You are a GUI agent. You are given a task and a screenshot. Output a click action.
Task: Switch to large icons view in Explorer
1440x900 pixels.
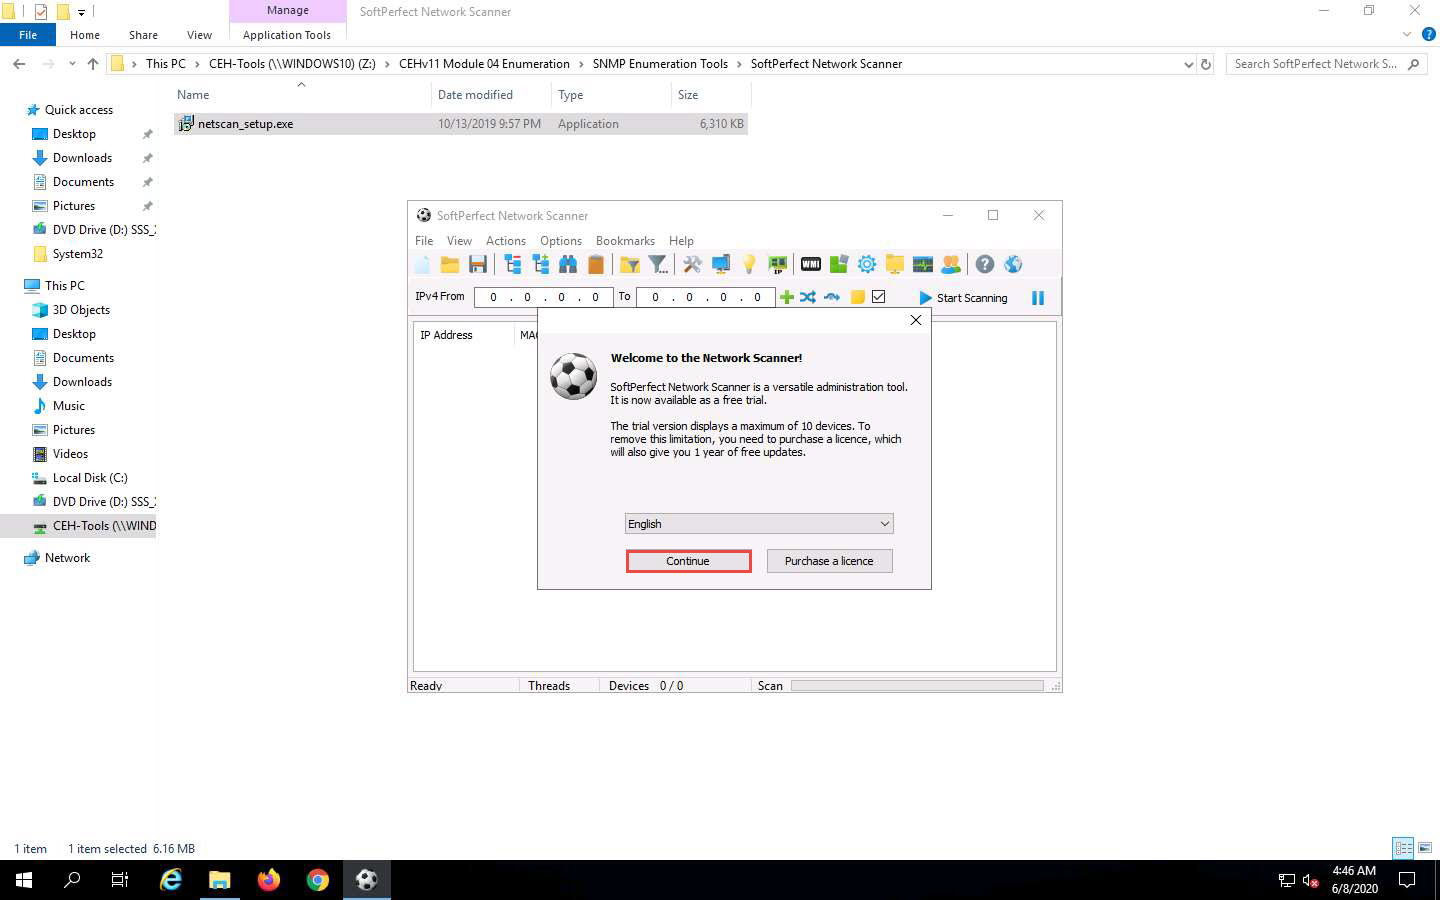click(x=1425, y=848)
